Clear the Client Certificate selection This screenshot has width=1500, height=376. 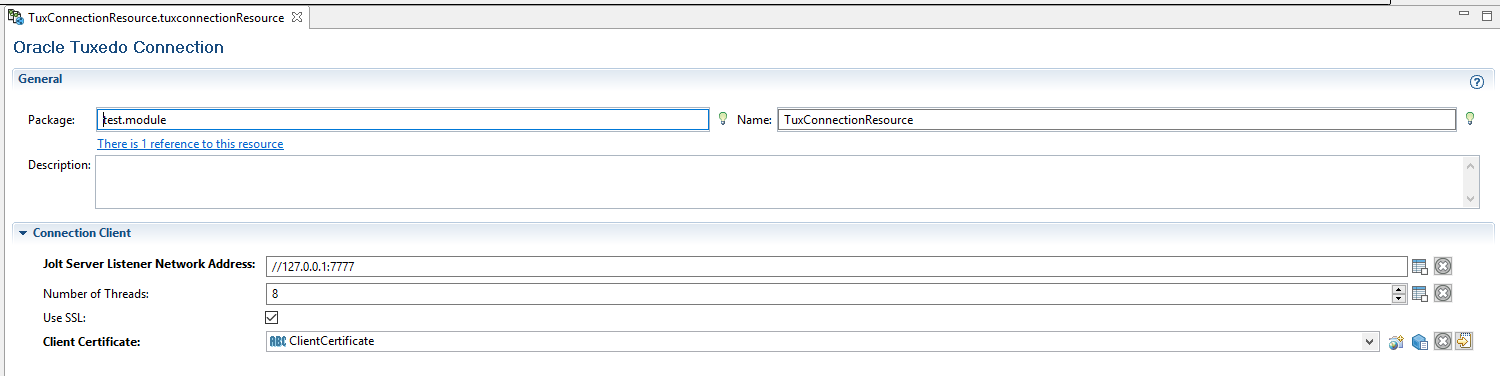[1442, 342]
